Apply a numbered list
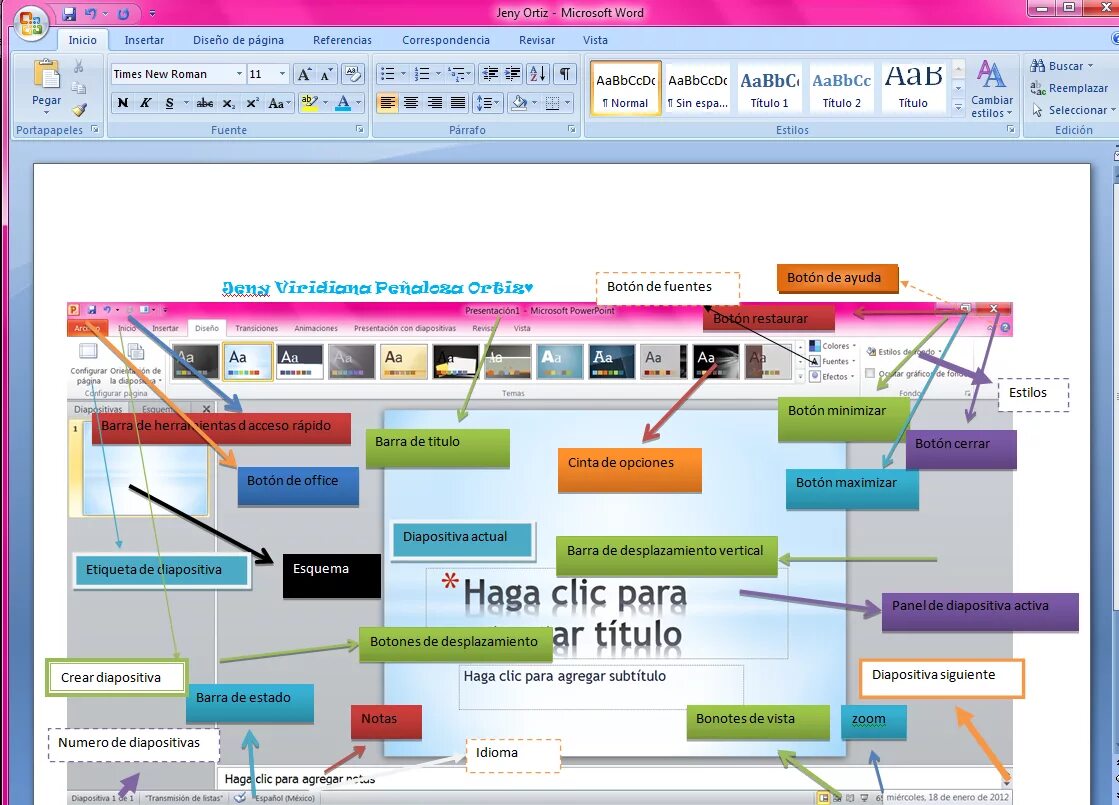The width and height of the screenshot is (1119, 805). (x=422, y=74)
